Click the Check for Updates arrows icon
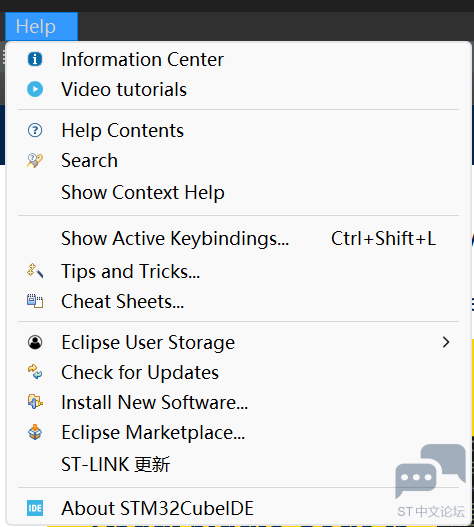Image resolution: width=474 pixels, height=527 pixels. [35, 372]
